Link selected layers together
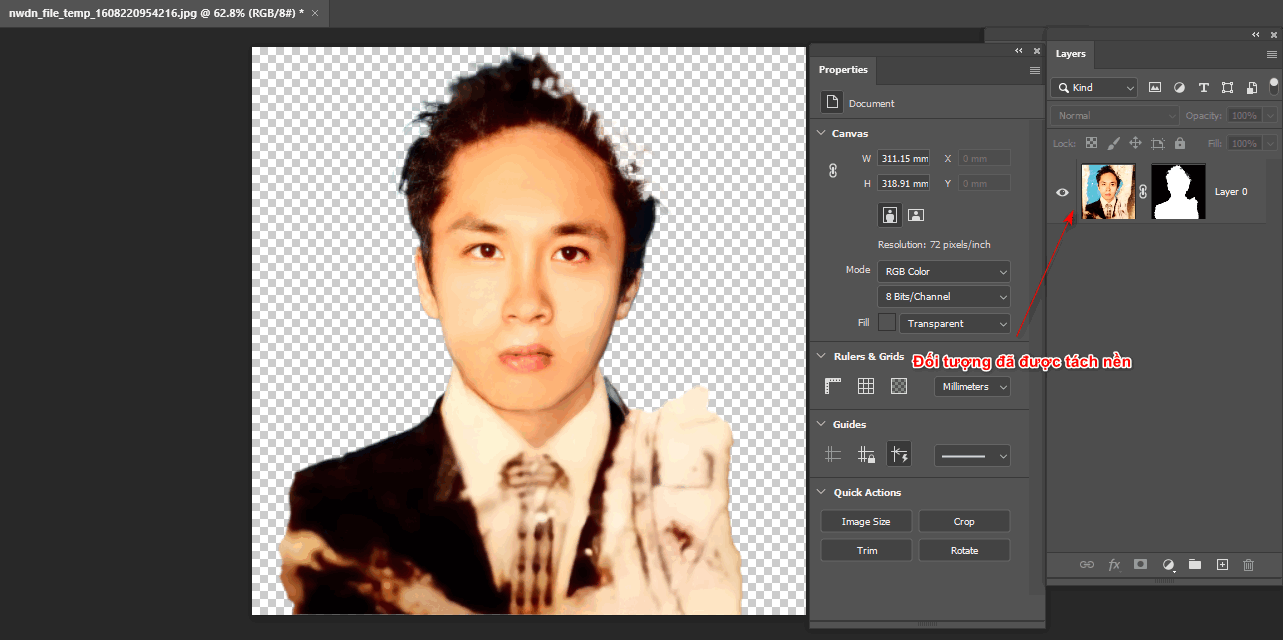 (1087, 565)
